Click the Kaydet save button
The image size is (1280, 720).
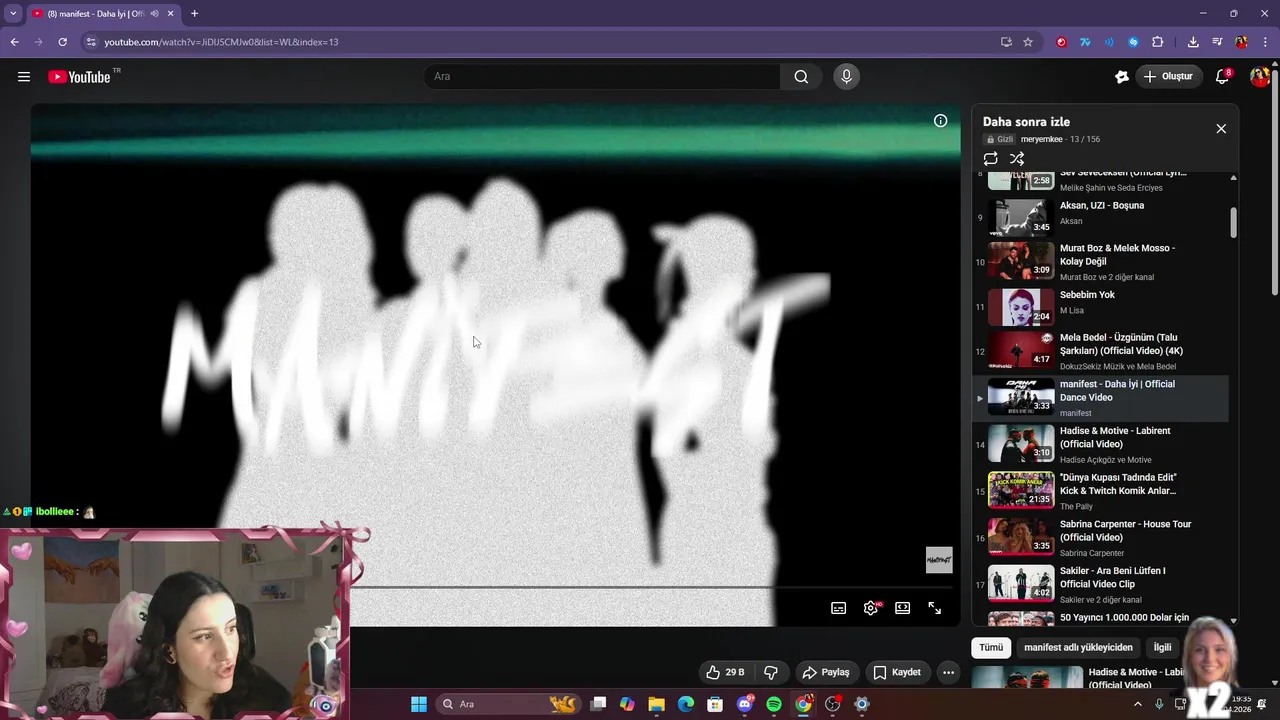click(897, 673)
